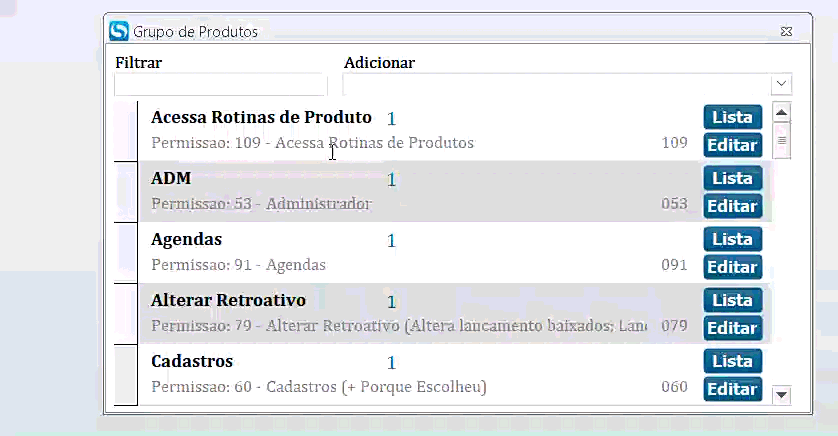Screen dimensions: 838x436
Task: Open Lista for Agendas
Action: tap(732, 239)
